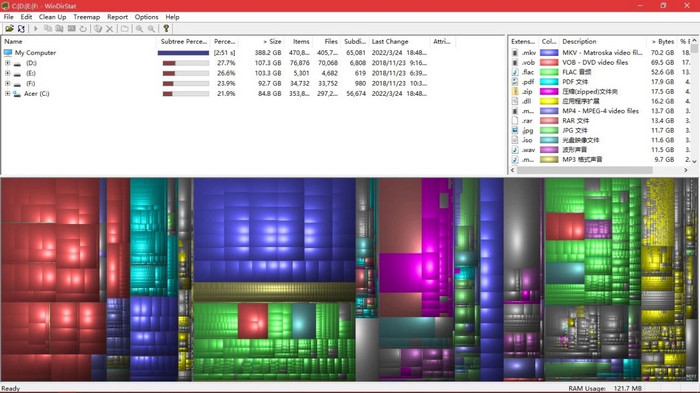Viewport: 700px width, 393px height.
Task: Click the Acer (C:) drive icon
Action: click(17, 94)
